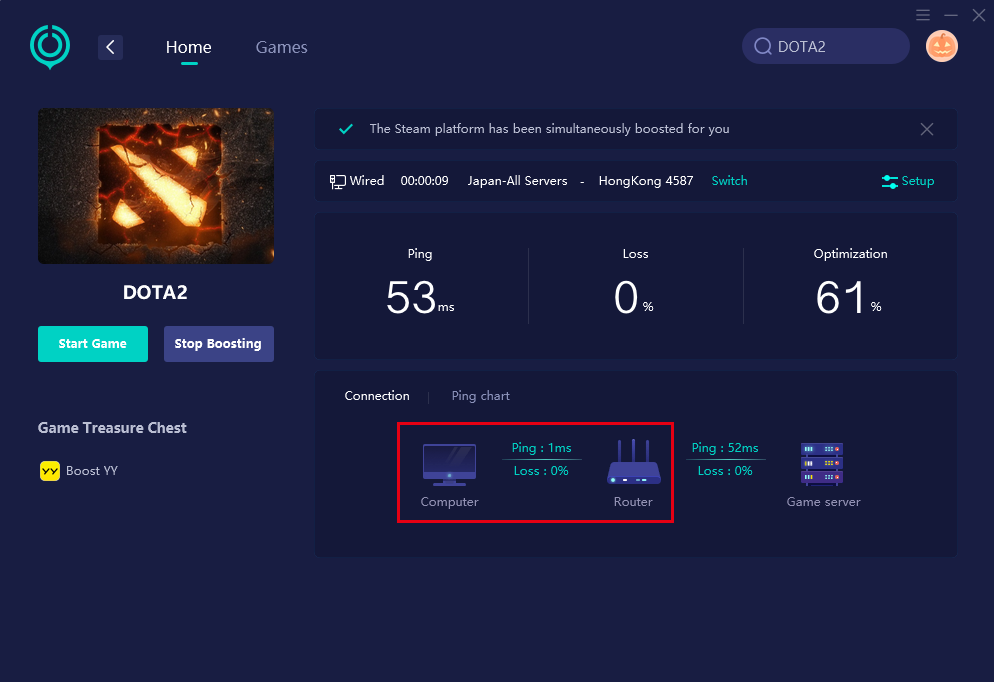Screen dimensions: 994x682
Task: Focus the DOTA2 search field
Action: (825, 46)
